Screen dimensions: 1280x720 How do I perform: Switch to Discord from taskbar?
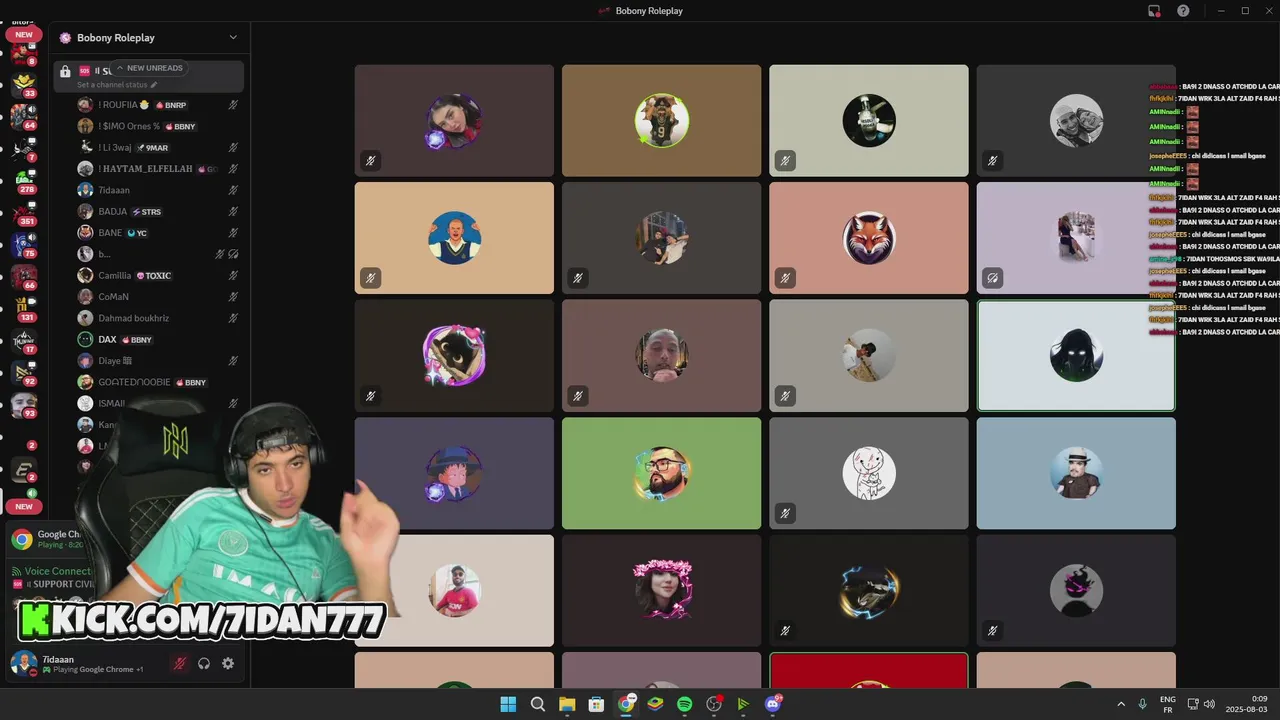(773, 704)
